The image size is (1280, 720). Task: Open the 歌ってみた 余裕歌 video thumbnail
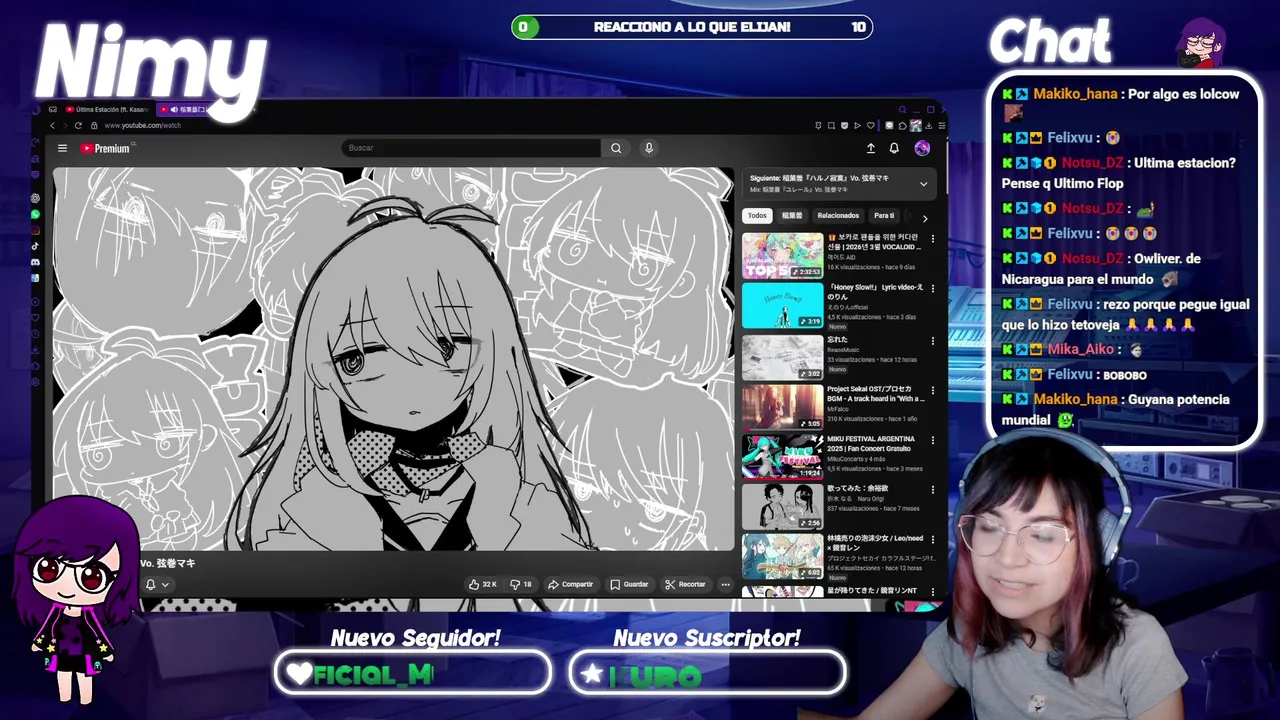pos(782,506)
